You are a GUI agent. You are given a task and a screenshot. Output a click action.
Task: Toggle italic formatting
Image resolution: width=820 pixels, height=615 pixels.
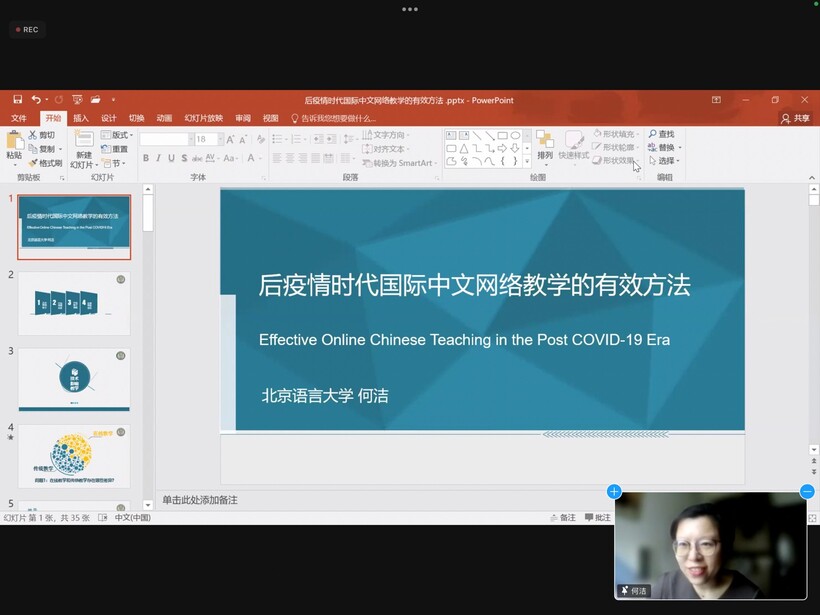(x=158, y=158)
